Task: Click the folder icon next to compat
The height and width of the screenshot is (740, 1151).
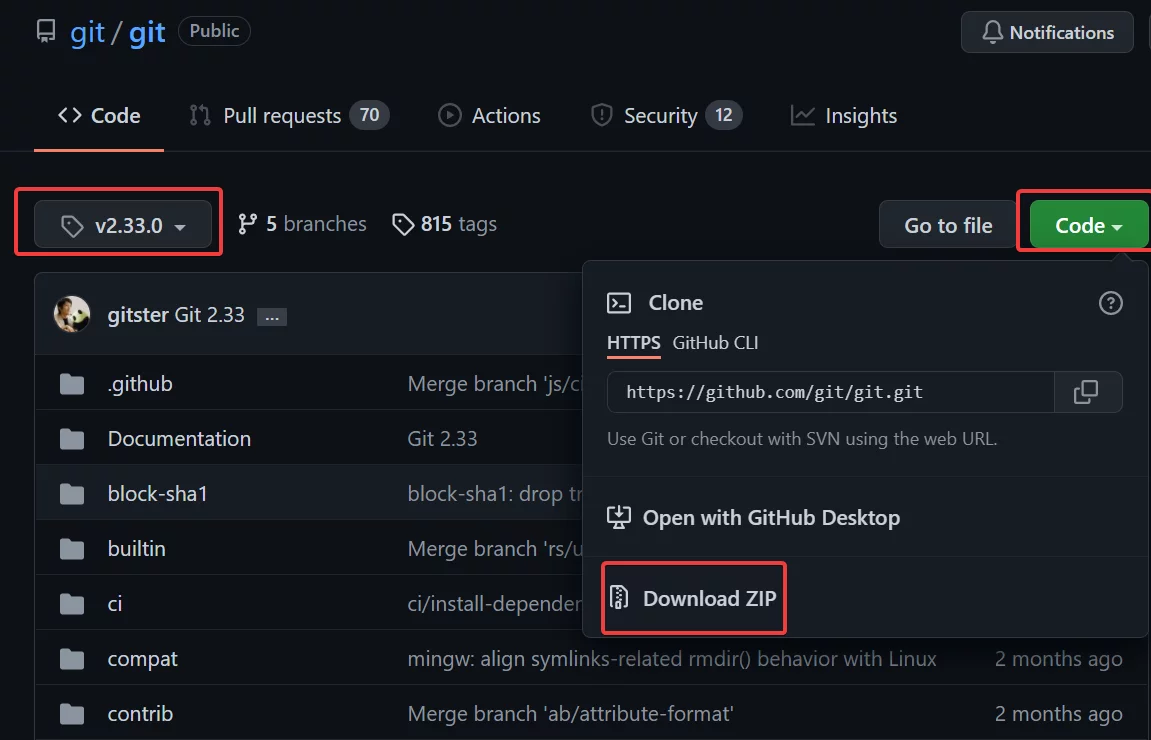Action: point(72,659)
